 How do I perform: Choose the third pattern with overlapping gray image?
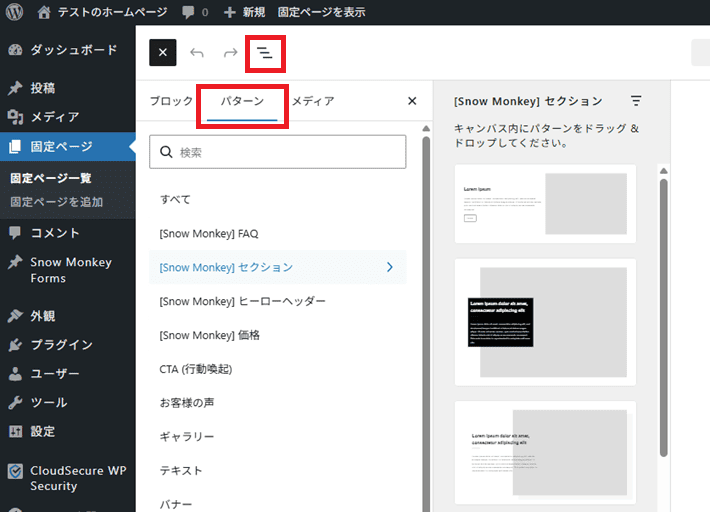[x=545, y=453]
